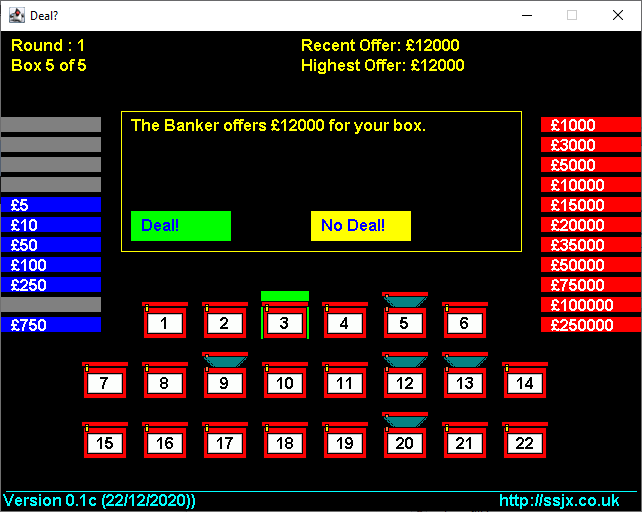Image resolution: width=642 pixels, height=512 pixels.
Task: Select box number 6
Action: click(465, 320)
